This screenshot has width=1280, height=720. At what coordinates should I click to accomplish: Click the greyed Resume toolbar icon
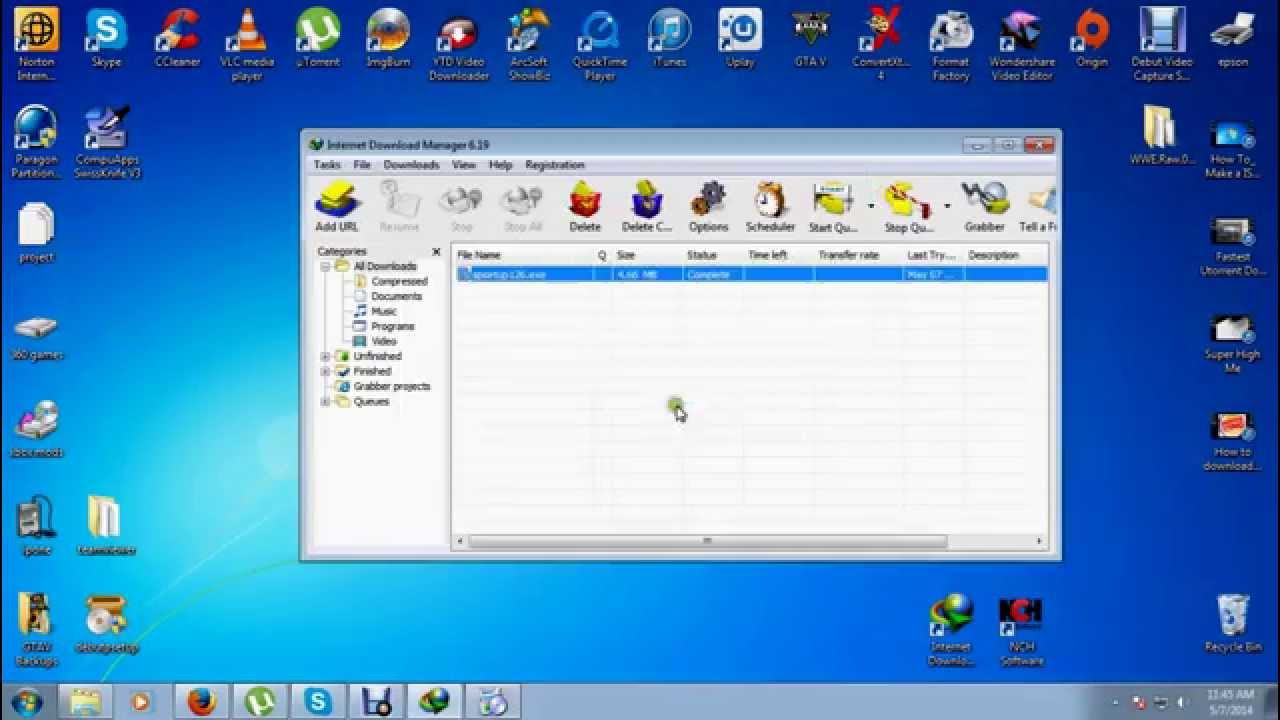click(399, 207)
